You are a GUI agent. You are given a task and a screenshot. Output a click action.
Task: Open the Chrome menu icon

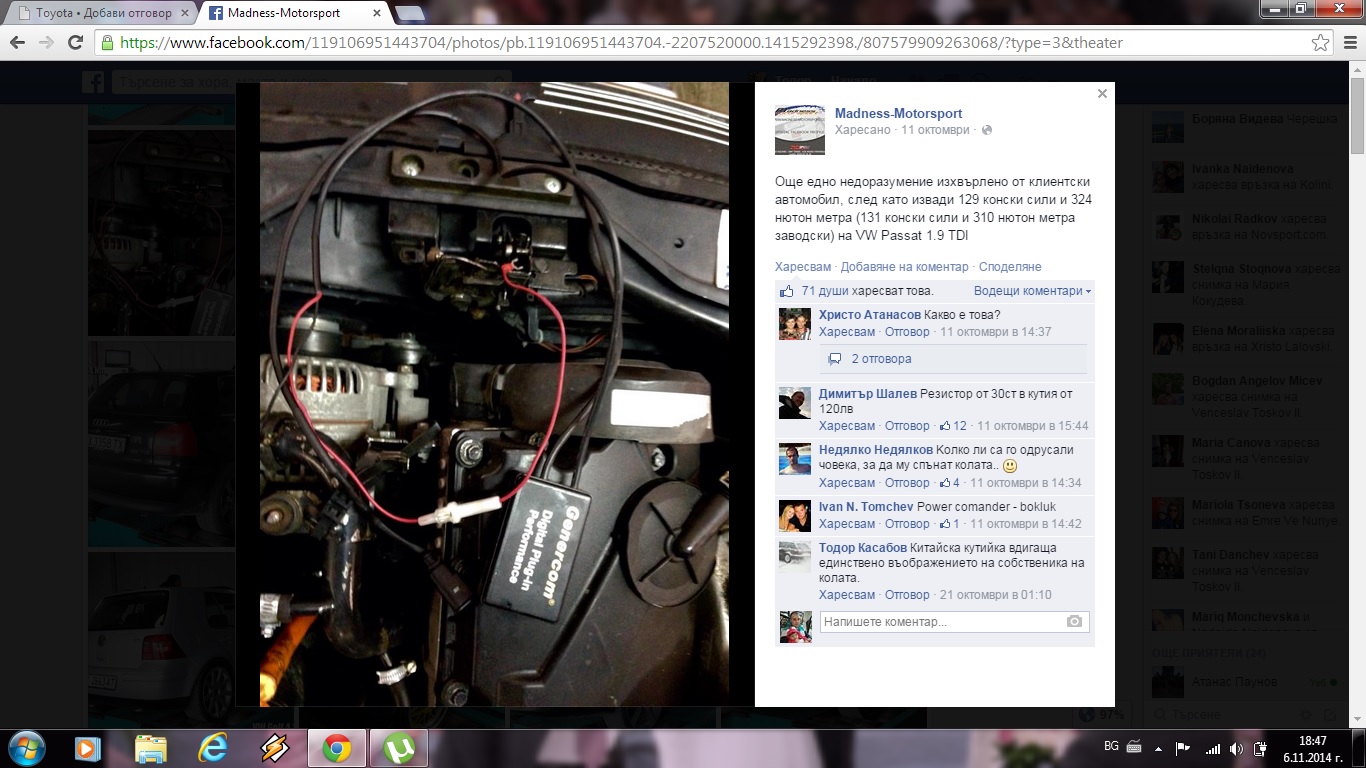tap(1347, 43)
